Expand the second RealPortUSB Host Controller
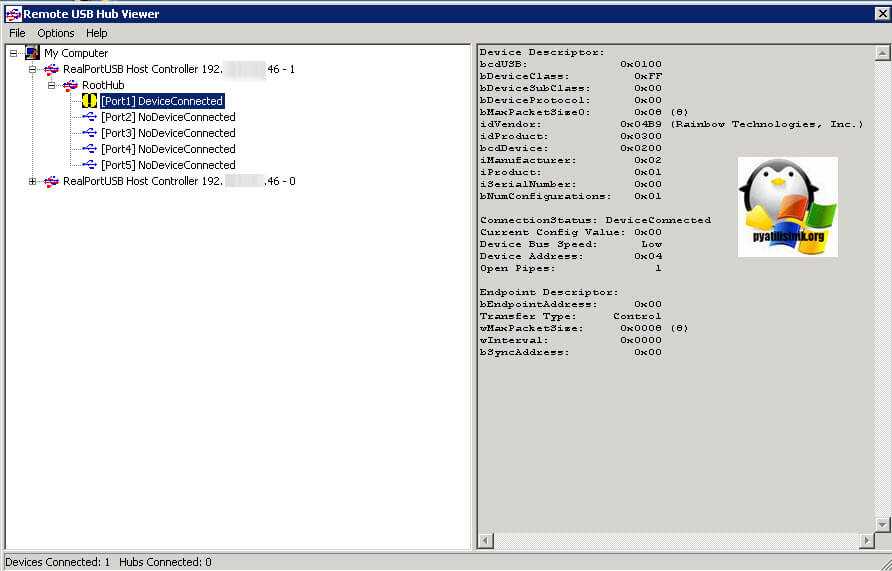The height and width of the screenshot is (571, 892). tap(32, 181)
